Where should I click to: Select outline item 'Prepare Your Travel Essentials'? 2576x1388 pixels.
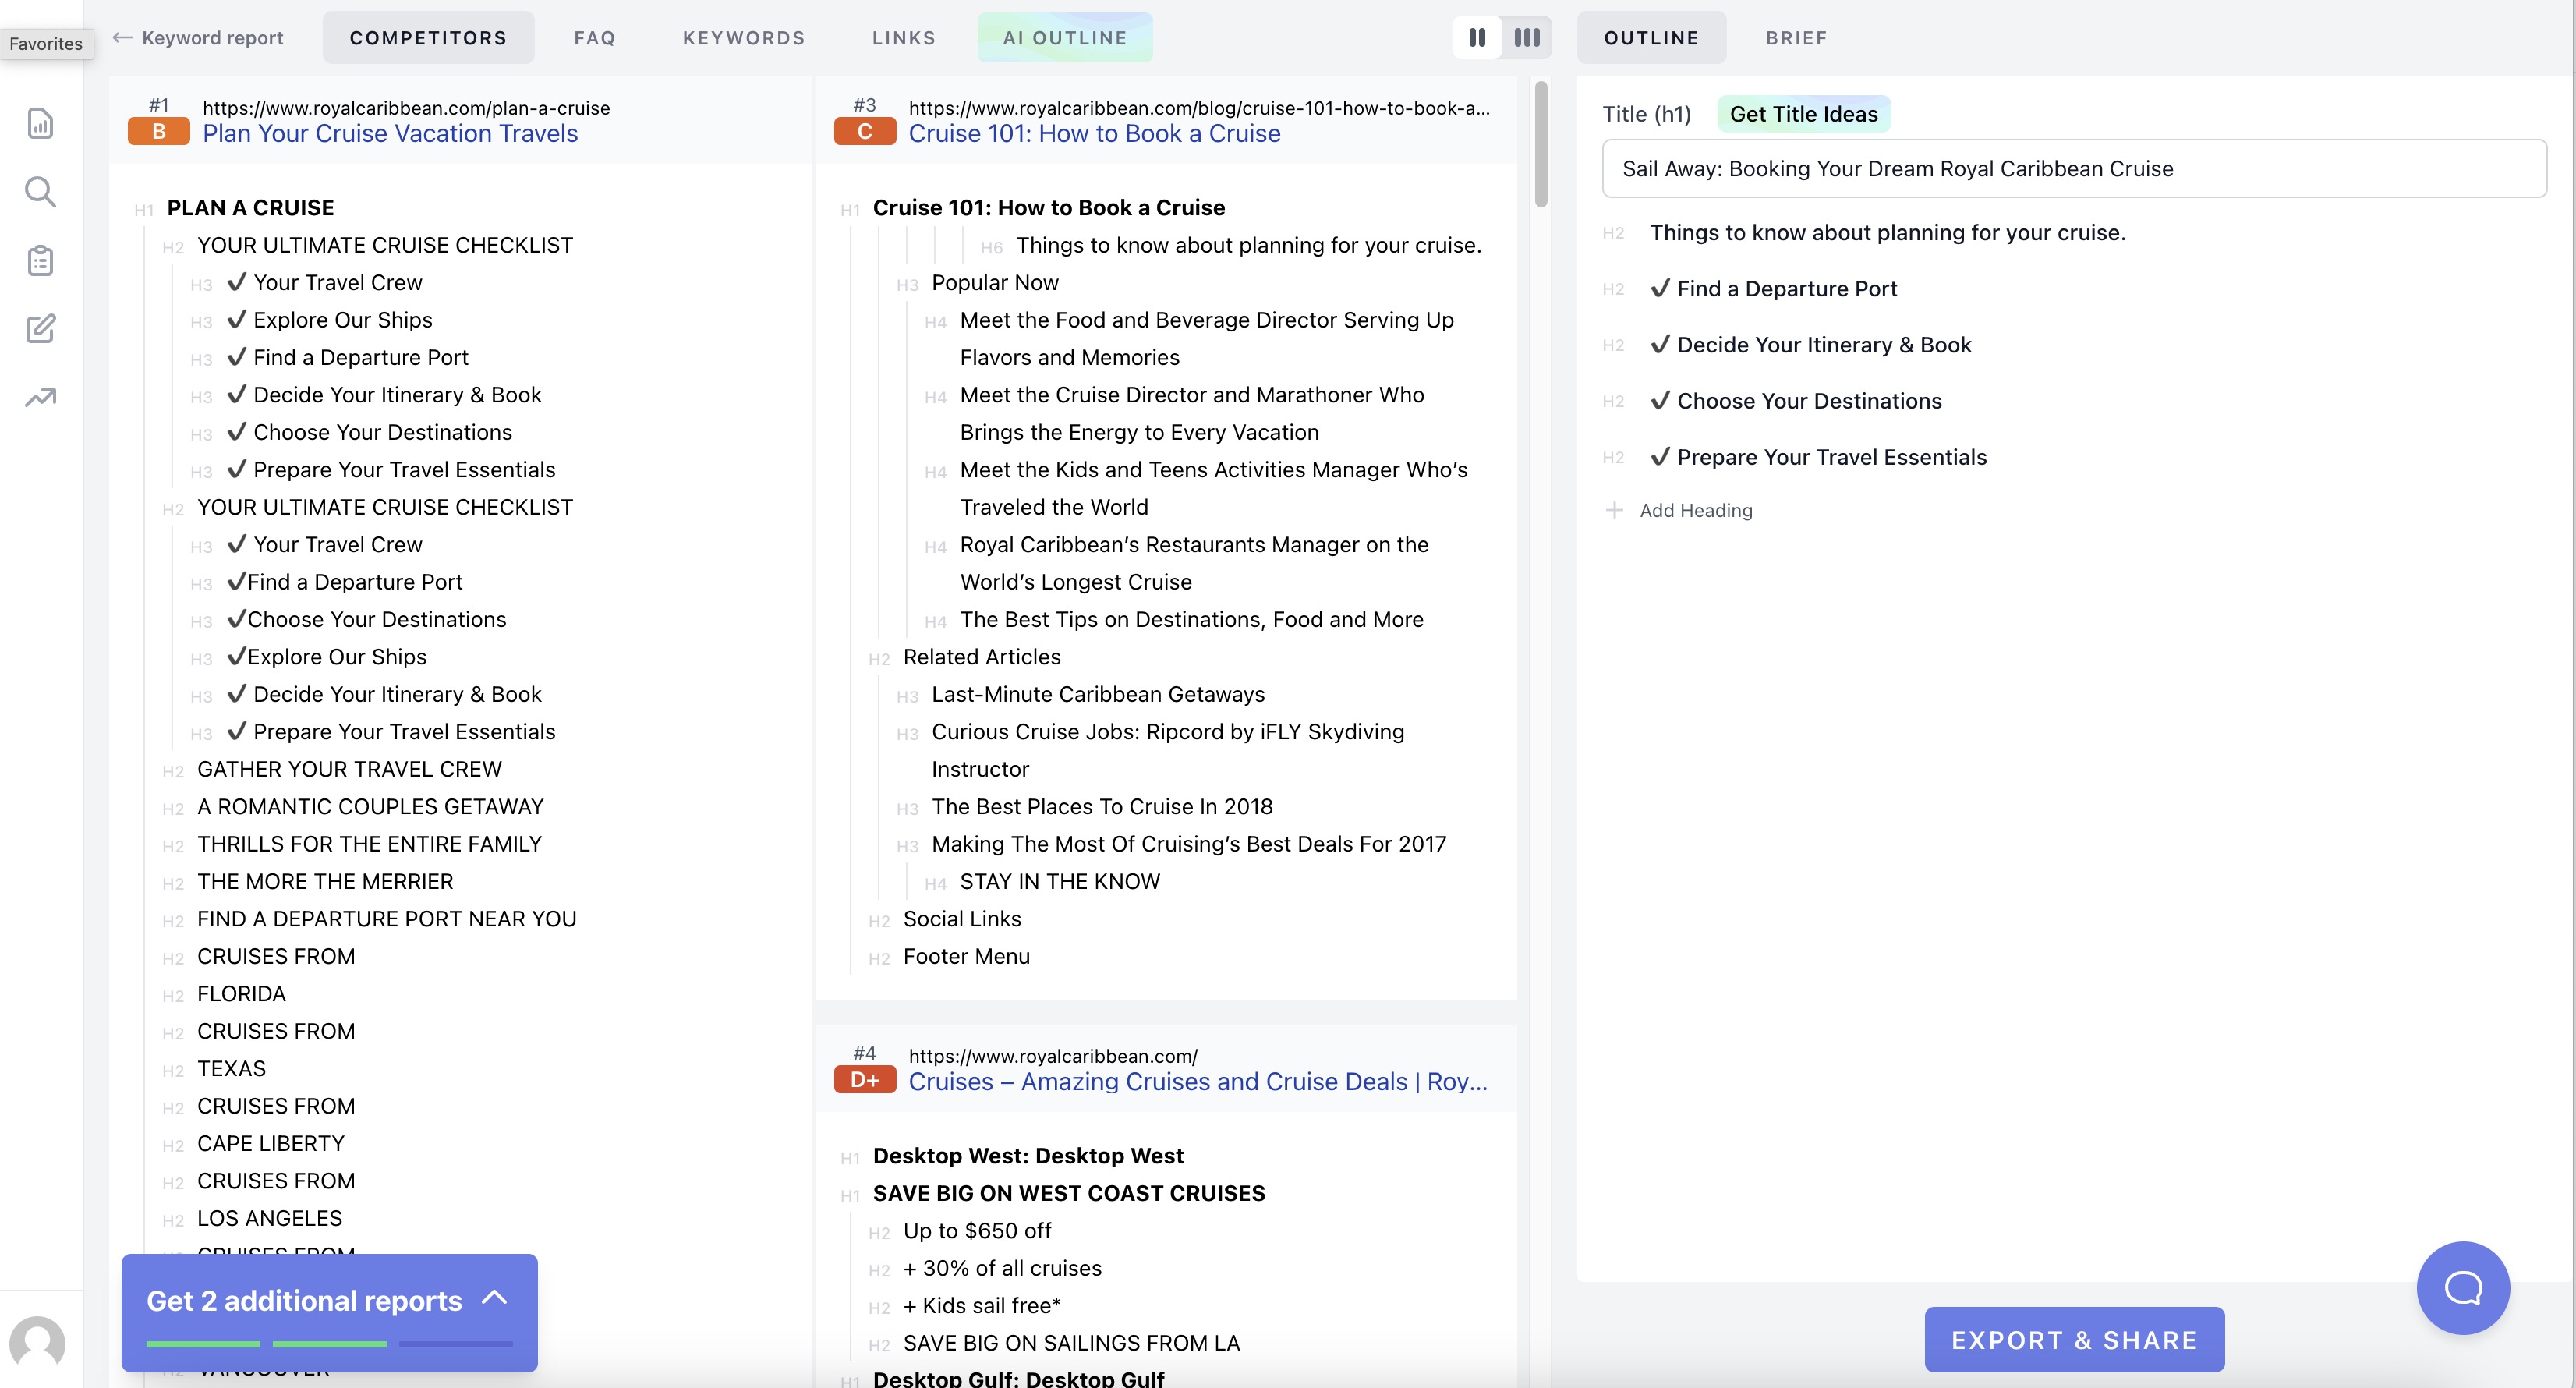(x=1818, y=457)
